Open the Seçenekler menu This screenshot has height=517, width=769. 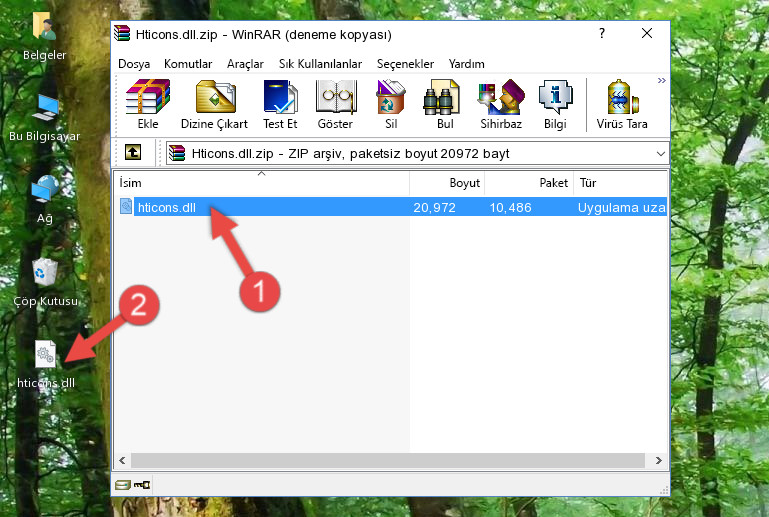405,64
